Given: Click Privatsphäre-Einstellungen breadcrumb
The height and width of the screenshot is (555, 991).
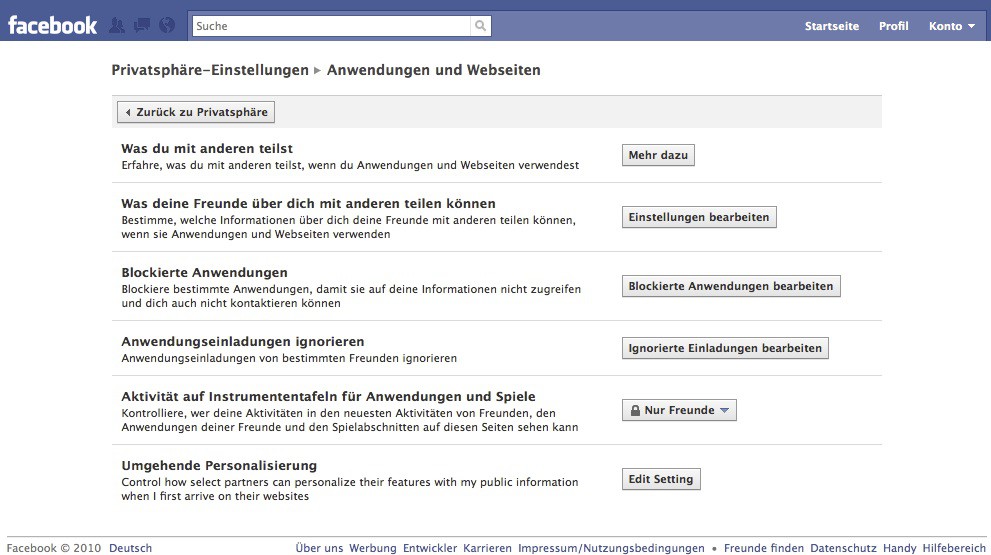Looking at the screenshot, I should click(210, 70).
